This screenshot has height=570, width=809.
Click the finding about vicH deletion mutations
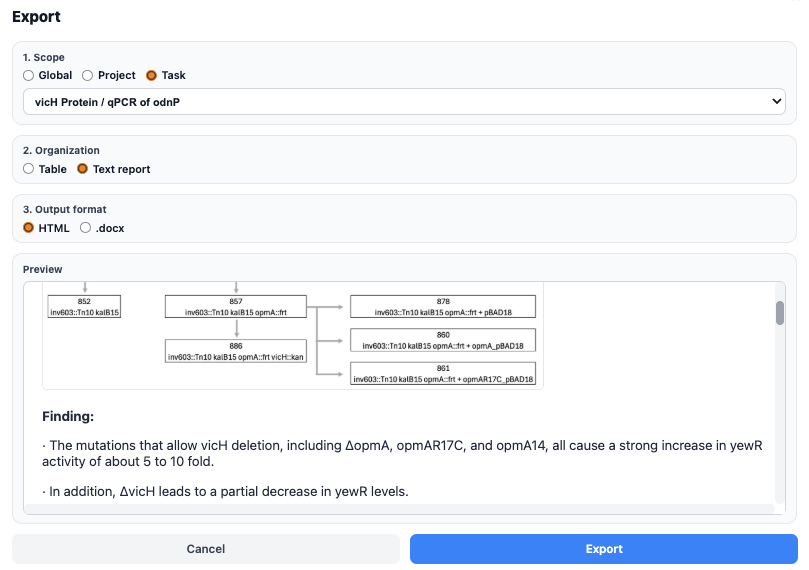[402, 453]
